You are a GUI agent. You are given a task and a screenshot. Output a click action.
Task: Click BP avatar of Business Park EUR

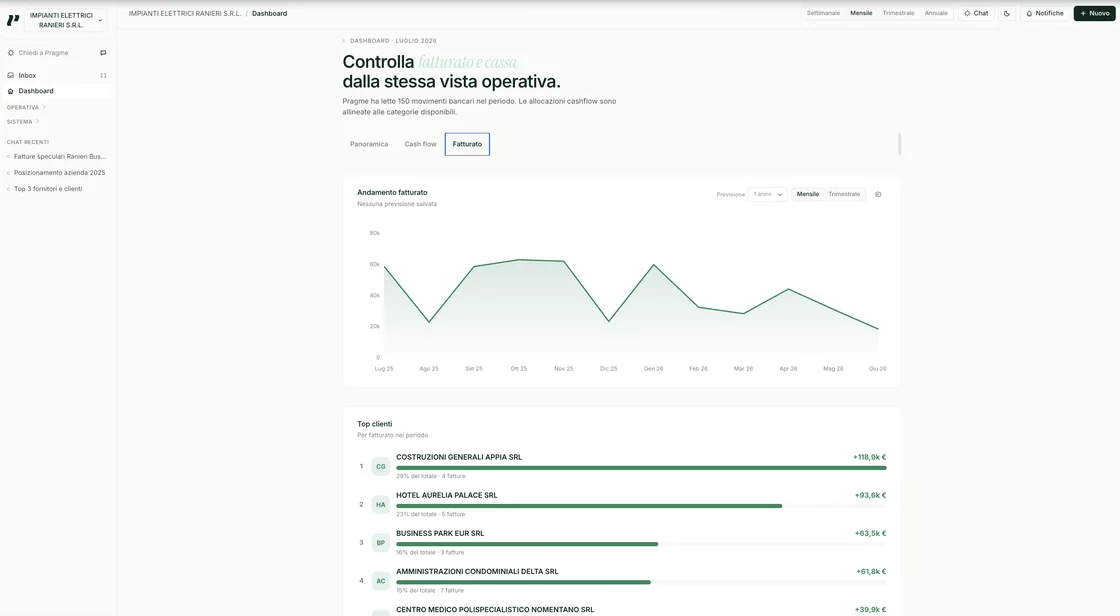[381, 542]
